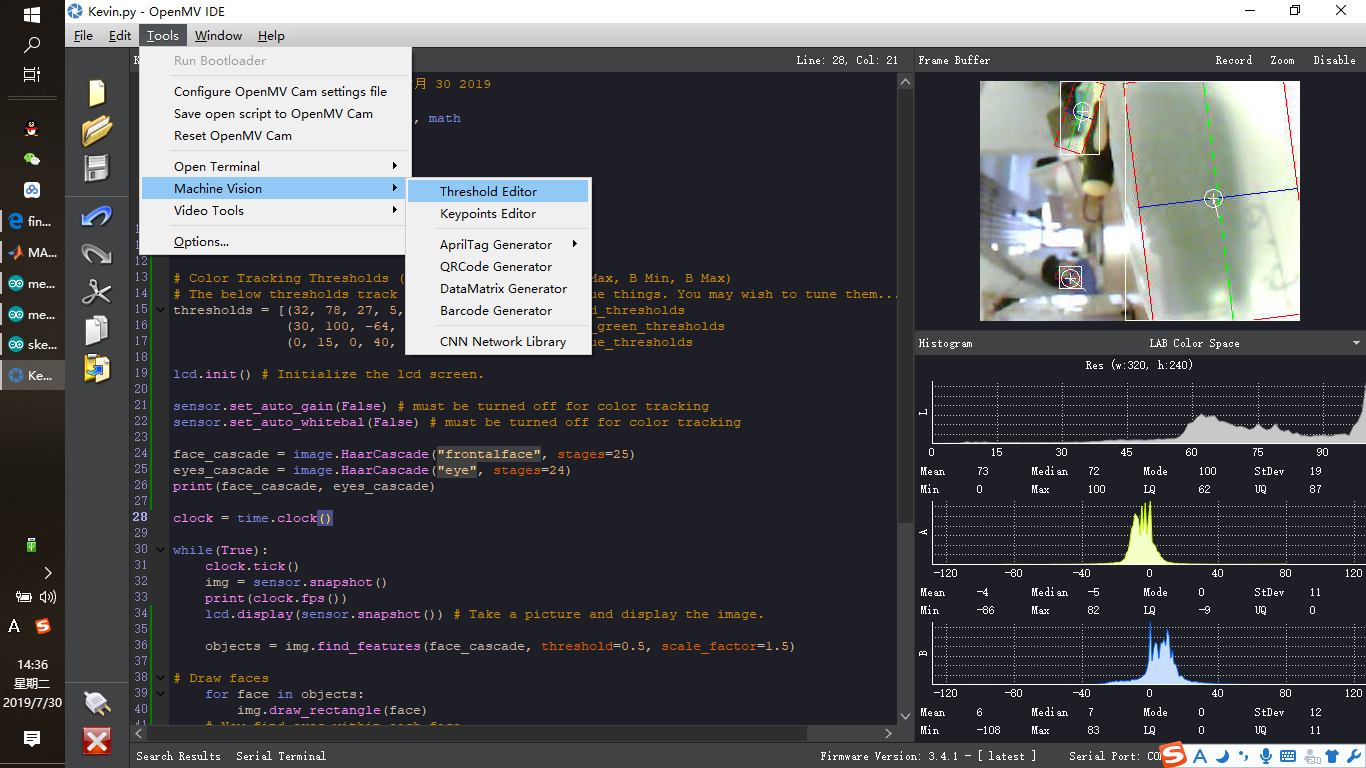Click the green USB safely-remove tray icon

[32, 545]
